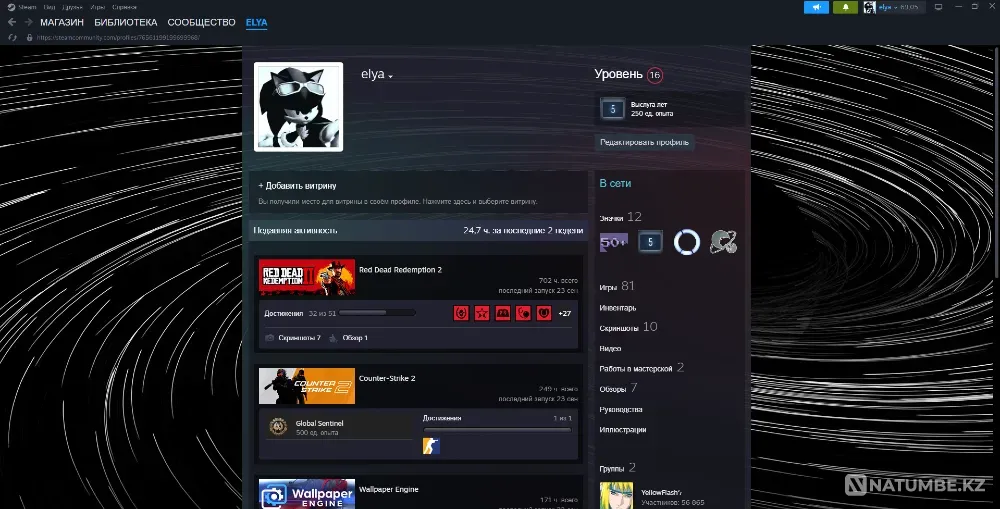Open Значки 12 badges link
1000x509 pixels.
pyautogui.click(x=621, y=218)
